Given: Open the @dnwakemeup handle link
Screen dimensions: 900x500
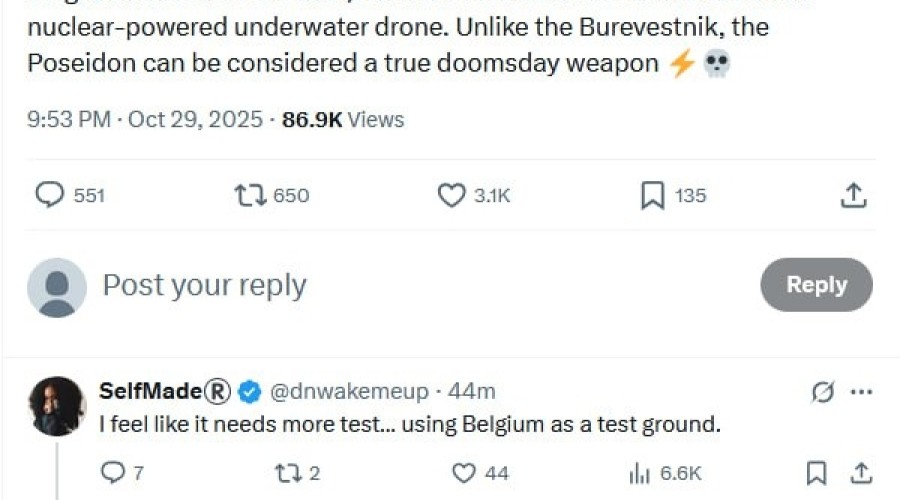Looking at the screenshot, I should 348,391.
